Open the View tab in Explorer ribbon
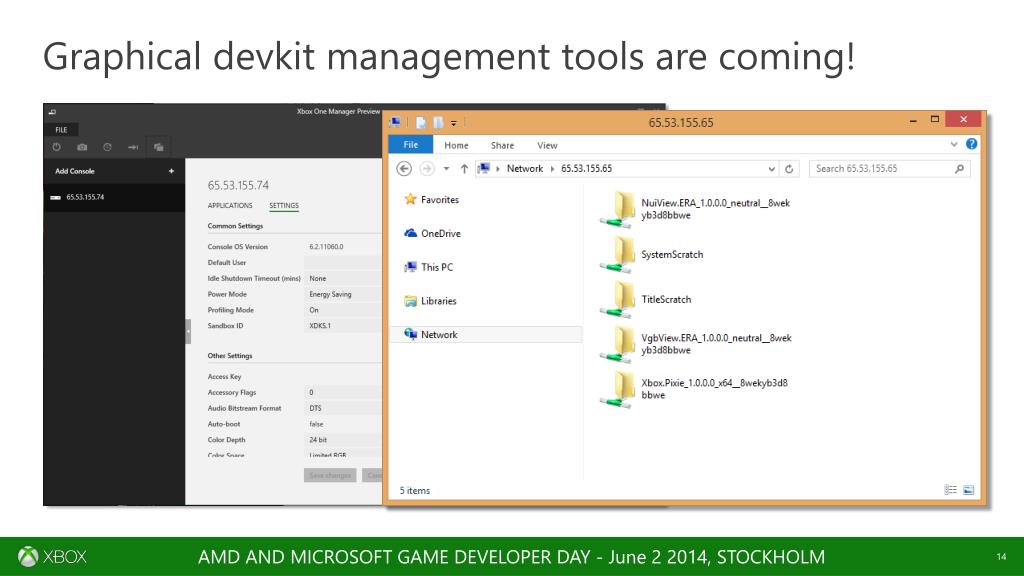The height and width of the screenshot is (576, 1024). [x=547, y=146]
